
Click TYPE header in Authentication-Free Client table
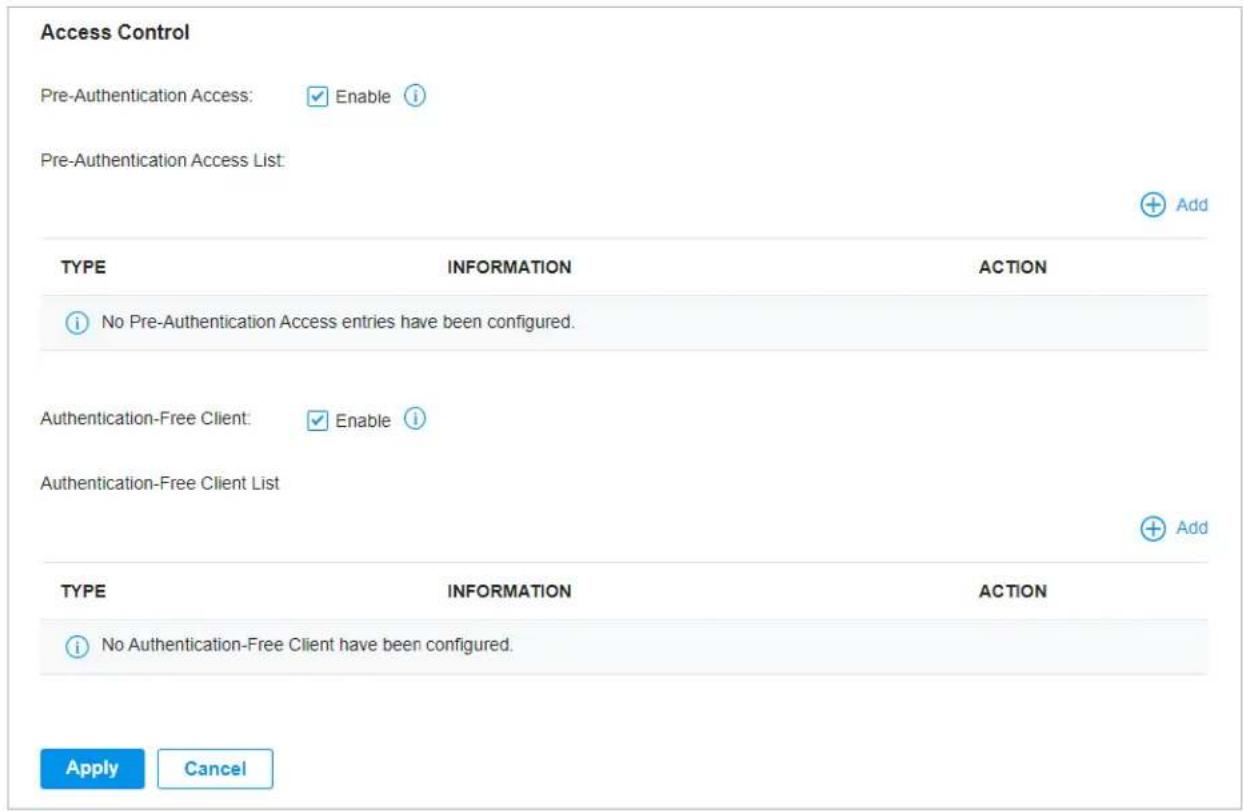point(83,591)
